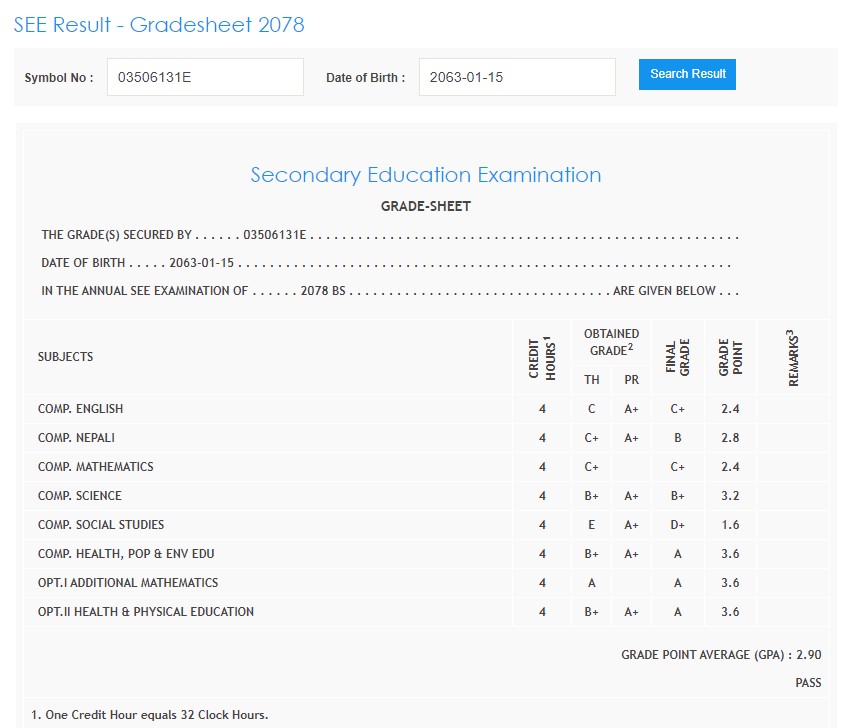The width and height of the screenshot is (867, 728).
Task: Click the PASS result text
Action: pyautogui.click(x=808, y=683)
